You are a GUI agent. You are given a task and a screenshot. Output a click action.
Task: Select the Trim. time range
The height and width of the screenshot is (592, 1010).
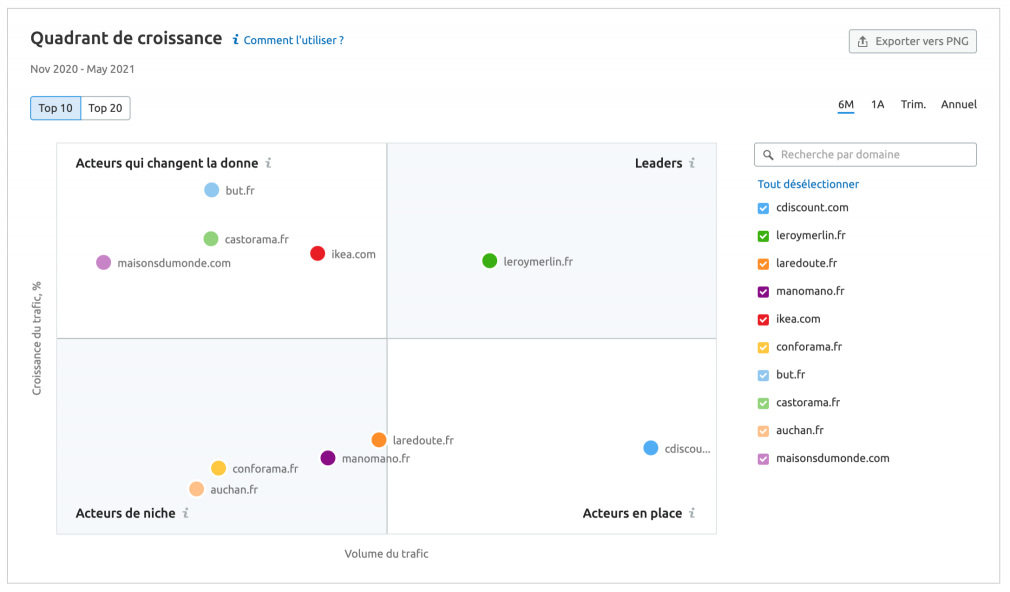[x=913, y=104]
